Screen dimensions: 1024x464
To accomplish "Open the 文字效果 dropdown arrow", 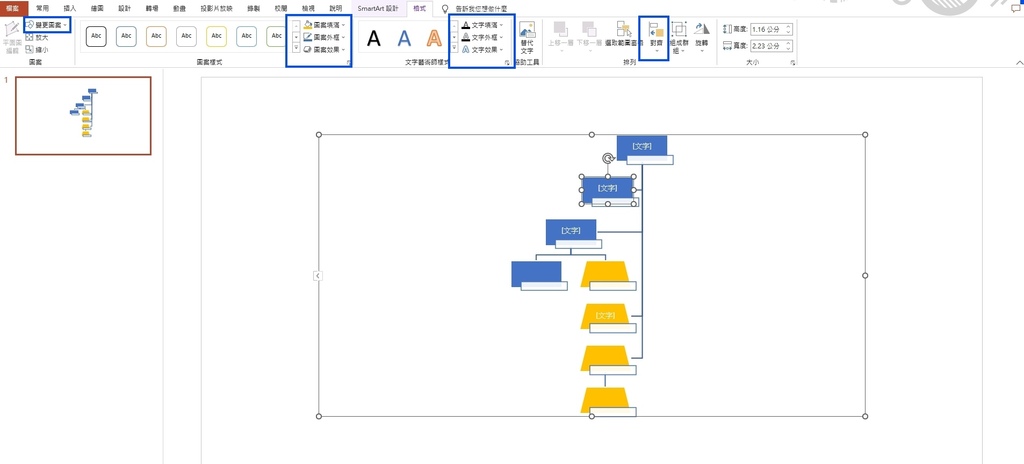I will click(502, 50).
